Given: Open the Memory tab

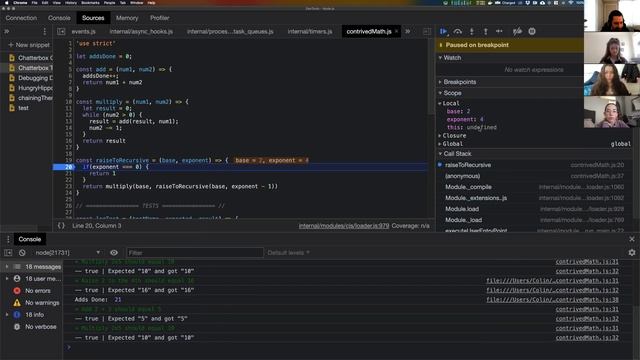Looking at the screenshot, I should (x=127, y=18).
